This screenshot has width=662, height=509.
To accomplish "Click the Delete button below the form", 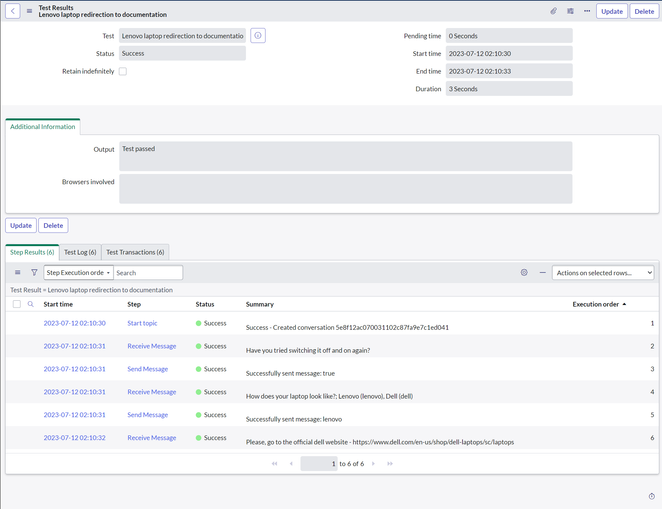I will pyautogui.click(x=53, y=225).
